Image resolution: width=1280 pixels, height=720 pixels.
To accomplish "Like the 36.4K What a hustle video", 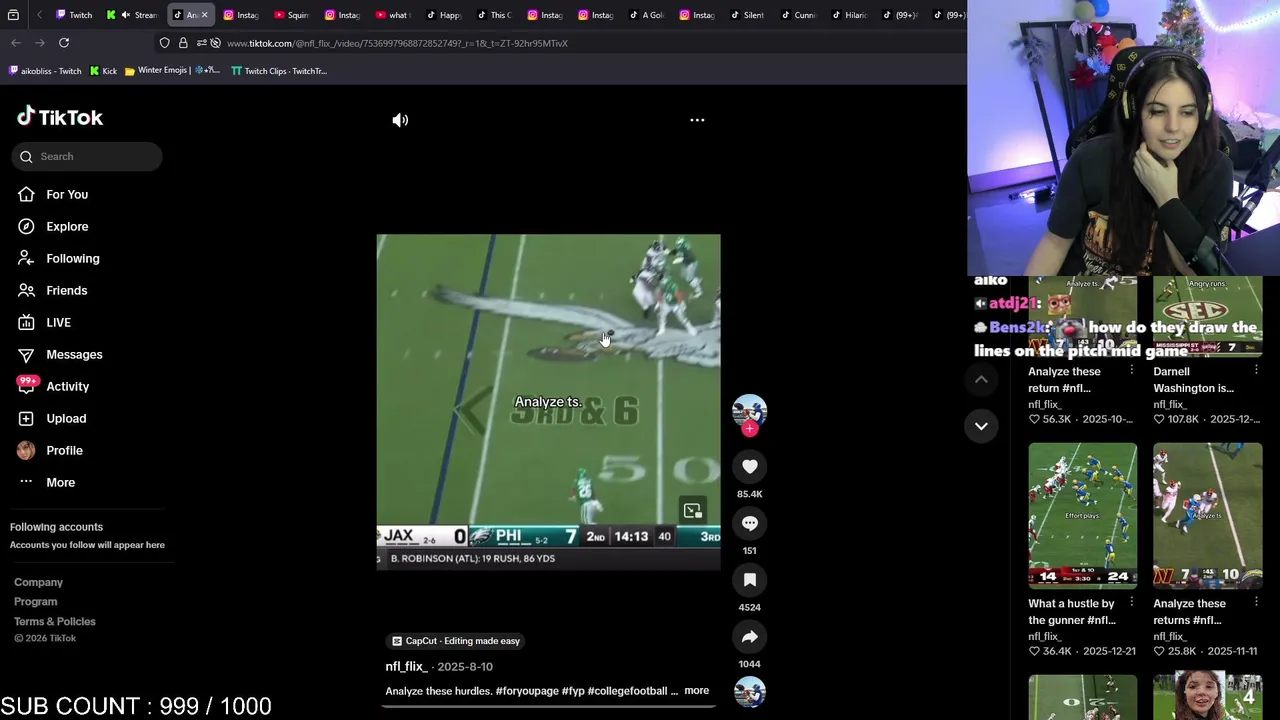I will click(x=1036, y=651).
